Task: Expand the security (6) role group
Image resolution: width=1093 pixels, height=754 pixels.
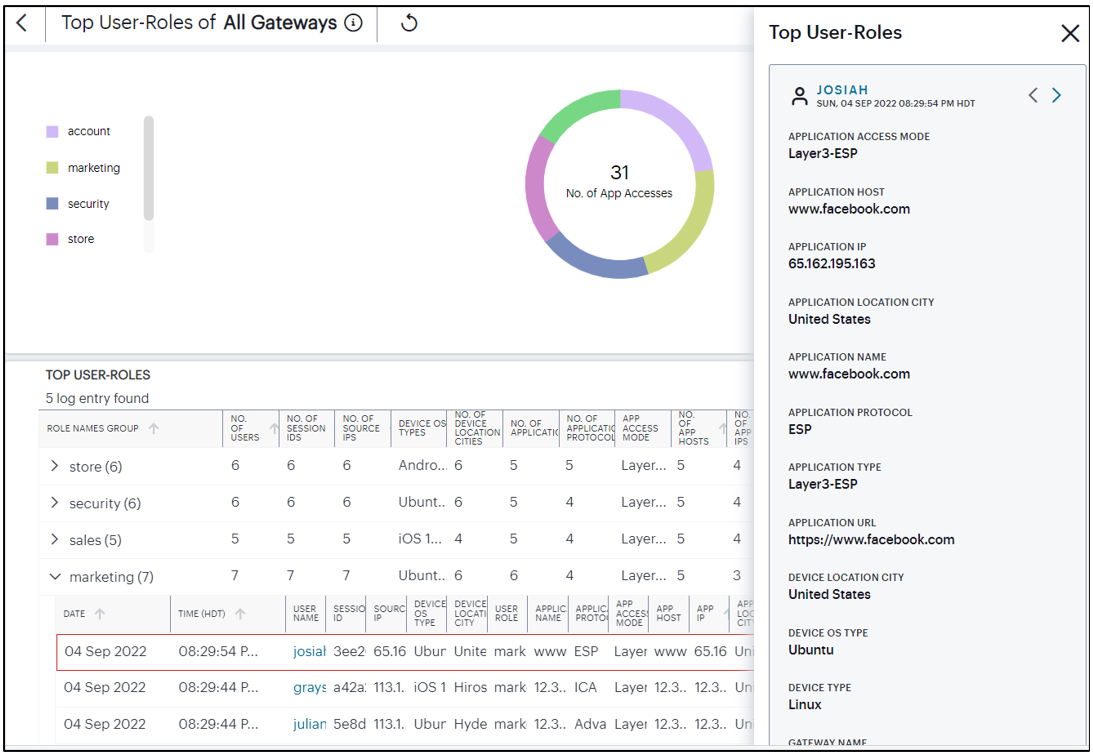Action: [x=55, y=503]
